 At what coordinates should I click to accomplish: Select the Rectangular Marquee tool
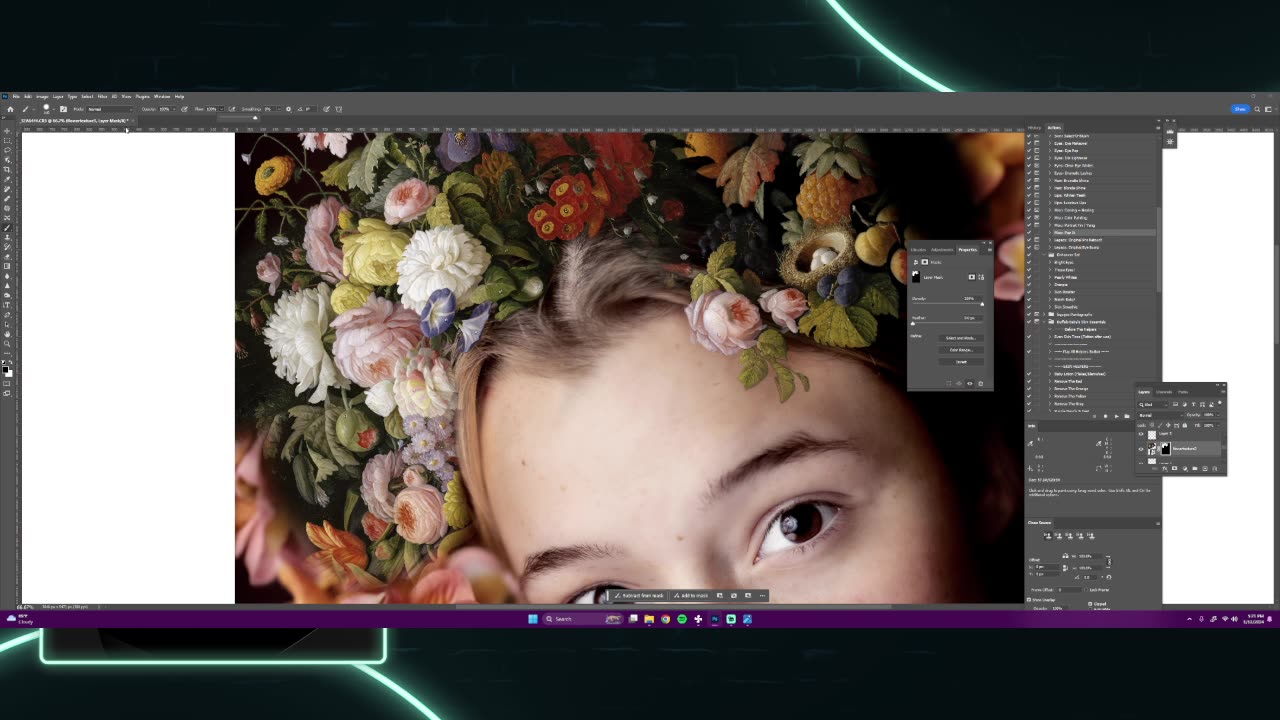click(7, 141)
